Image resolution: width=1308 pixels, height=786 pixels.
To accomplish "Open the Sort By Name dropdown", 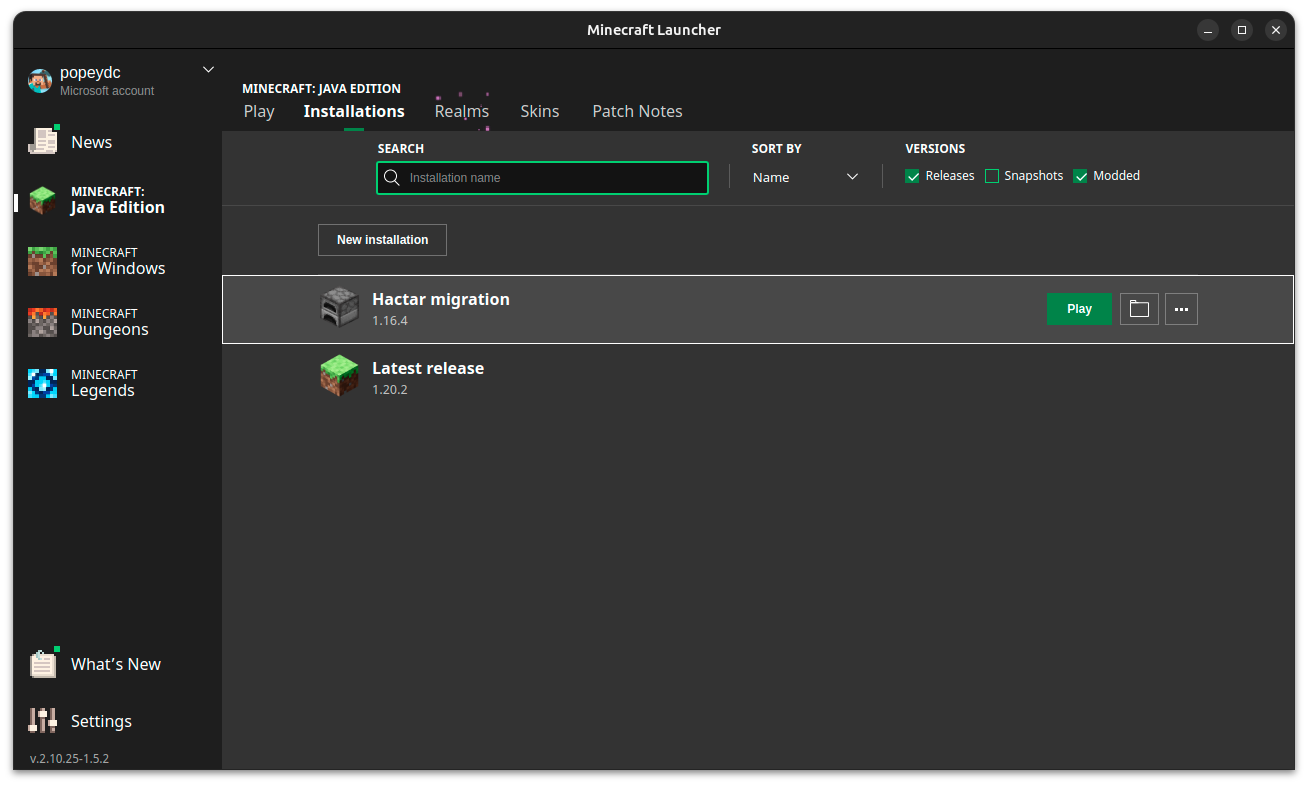I will [805, 177].
